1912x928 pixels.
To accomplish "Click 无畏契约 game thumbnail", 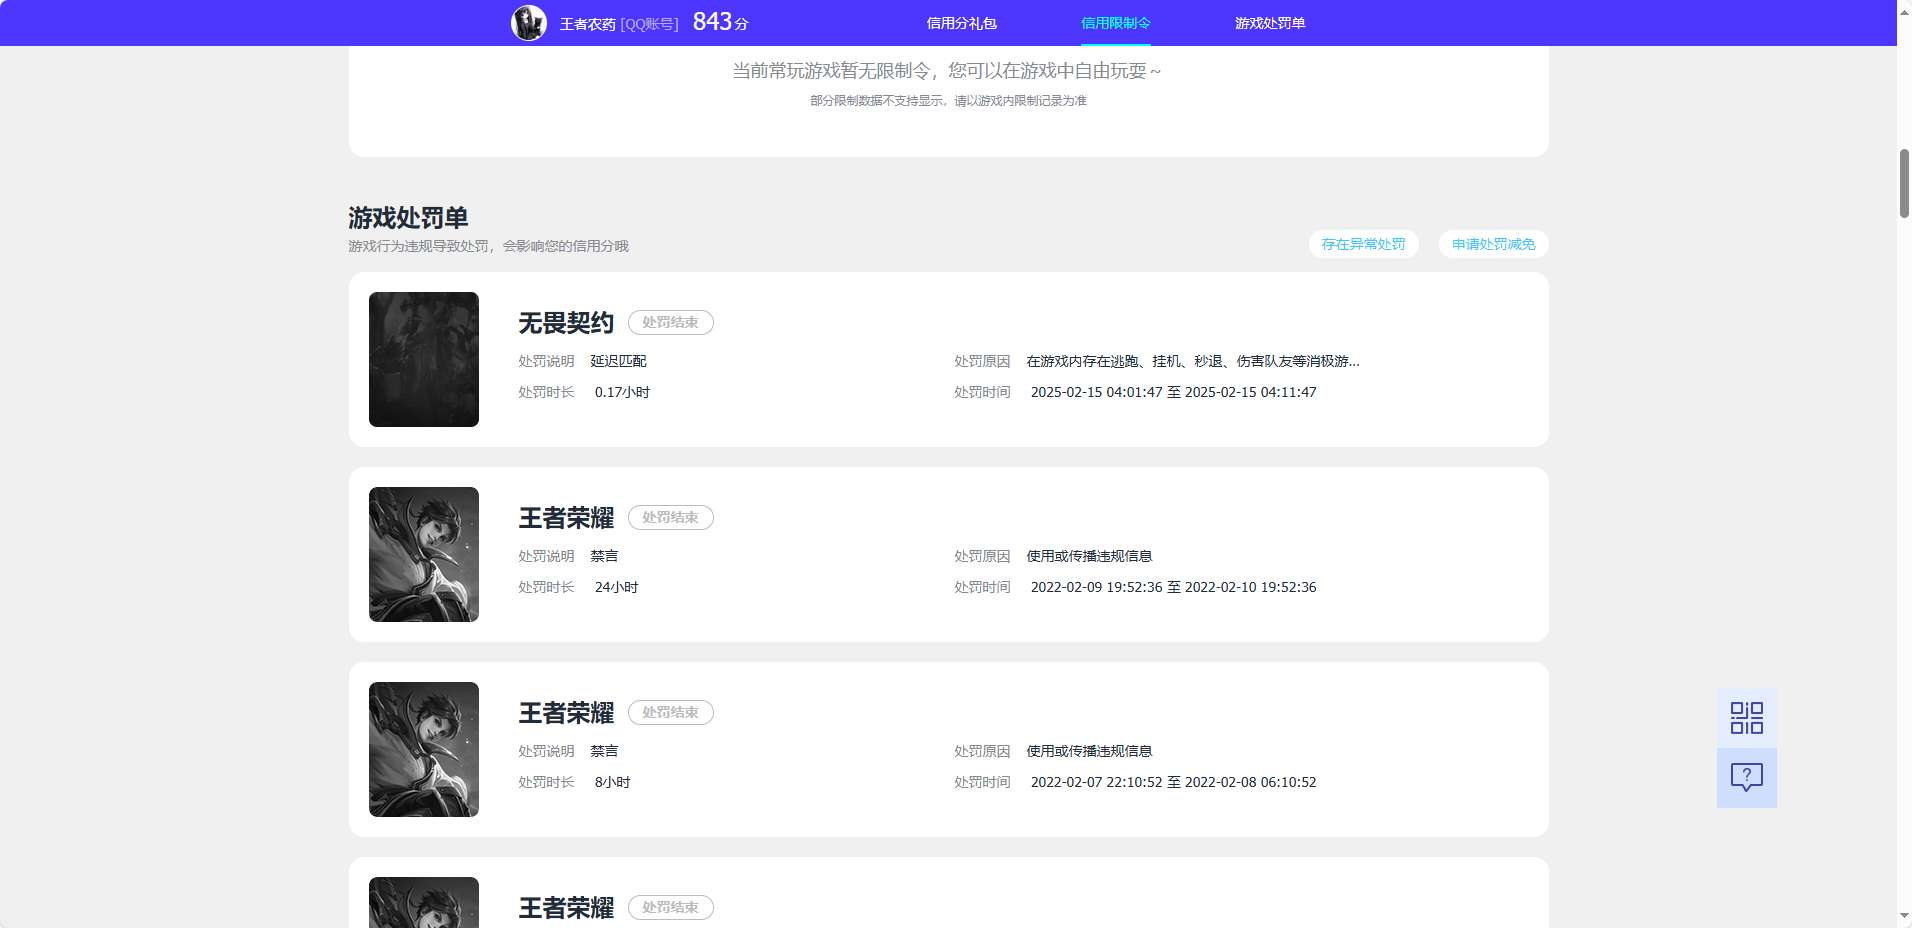I will [x=424, y=359].
